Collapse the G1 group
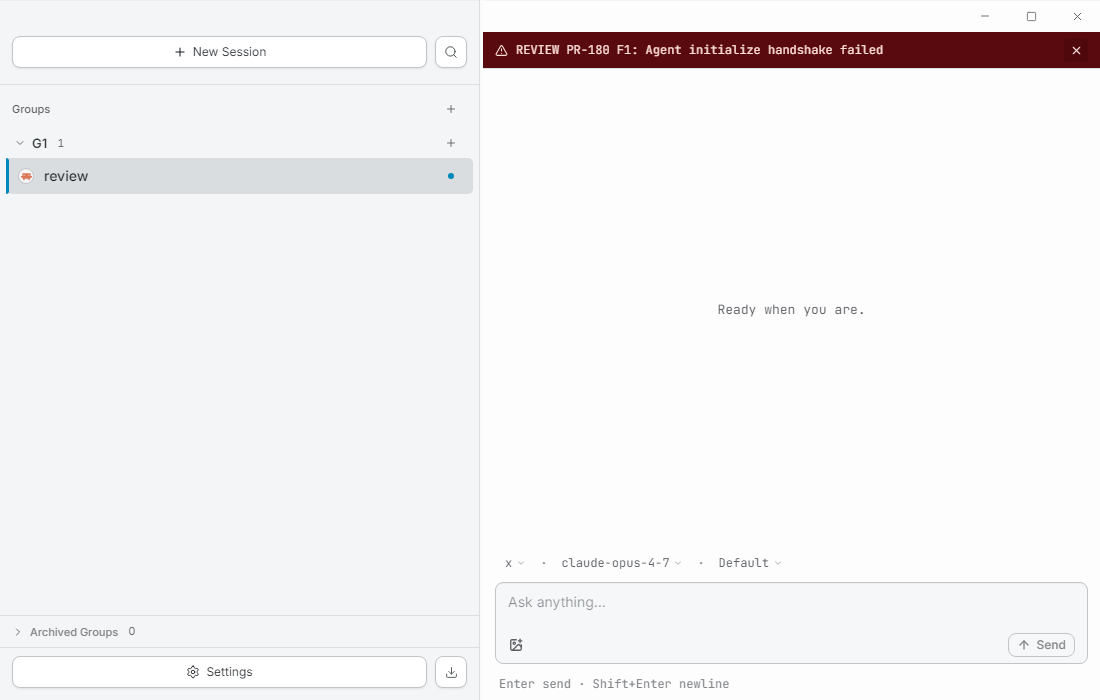Image resolution: width=1100 pixels, height=700 pixels. (18, 143)
